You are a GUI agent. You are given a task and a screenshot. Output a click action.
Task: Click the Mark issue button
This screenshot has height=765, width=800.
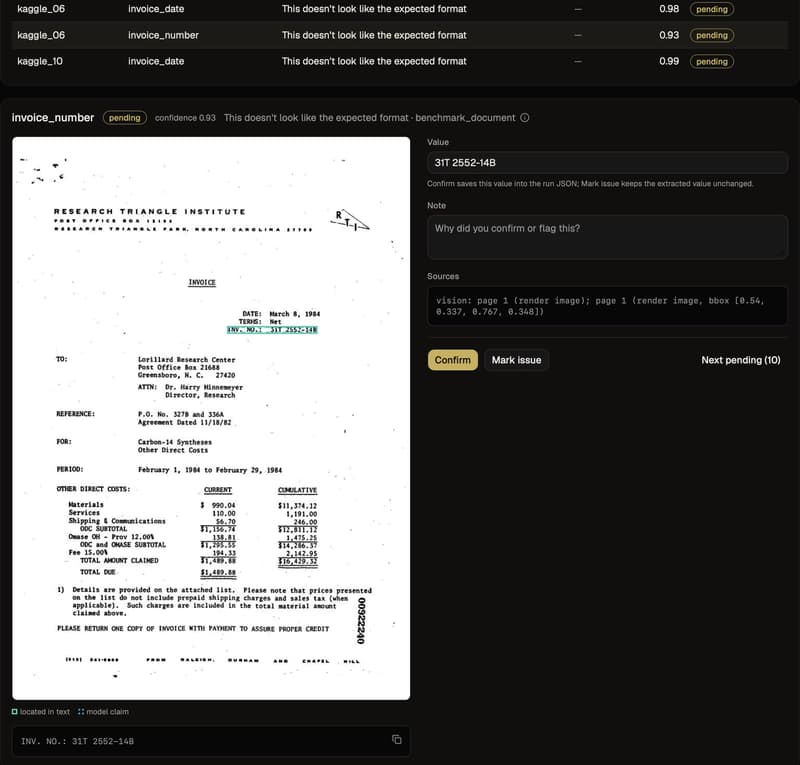point(516,360)
